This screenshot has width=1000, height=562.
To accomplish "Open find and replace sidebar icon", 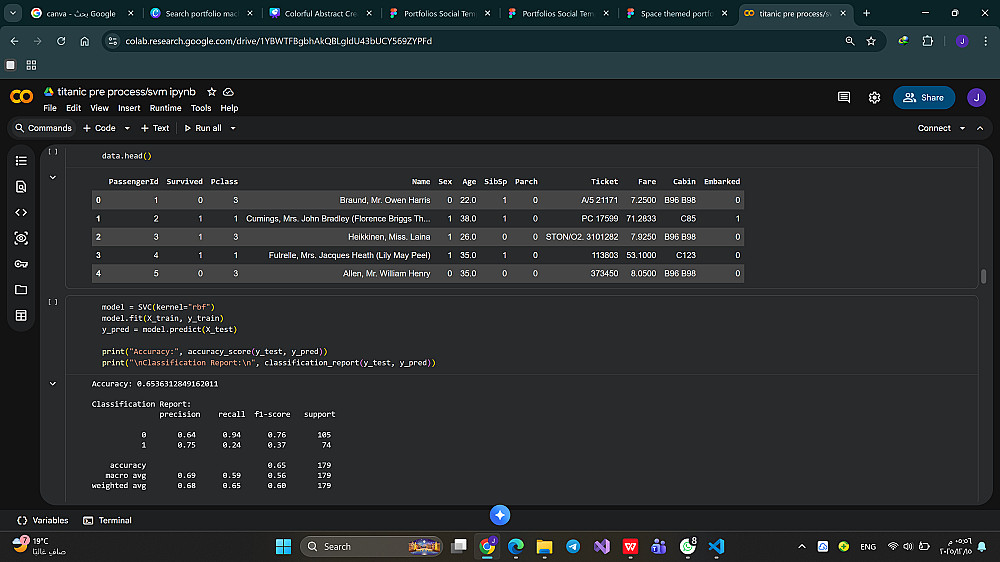I will 21,187.
